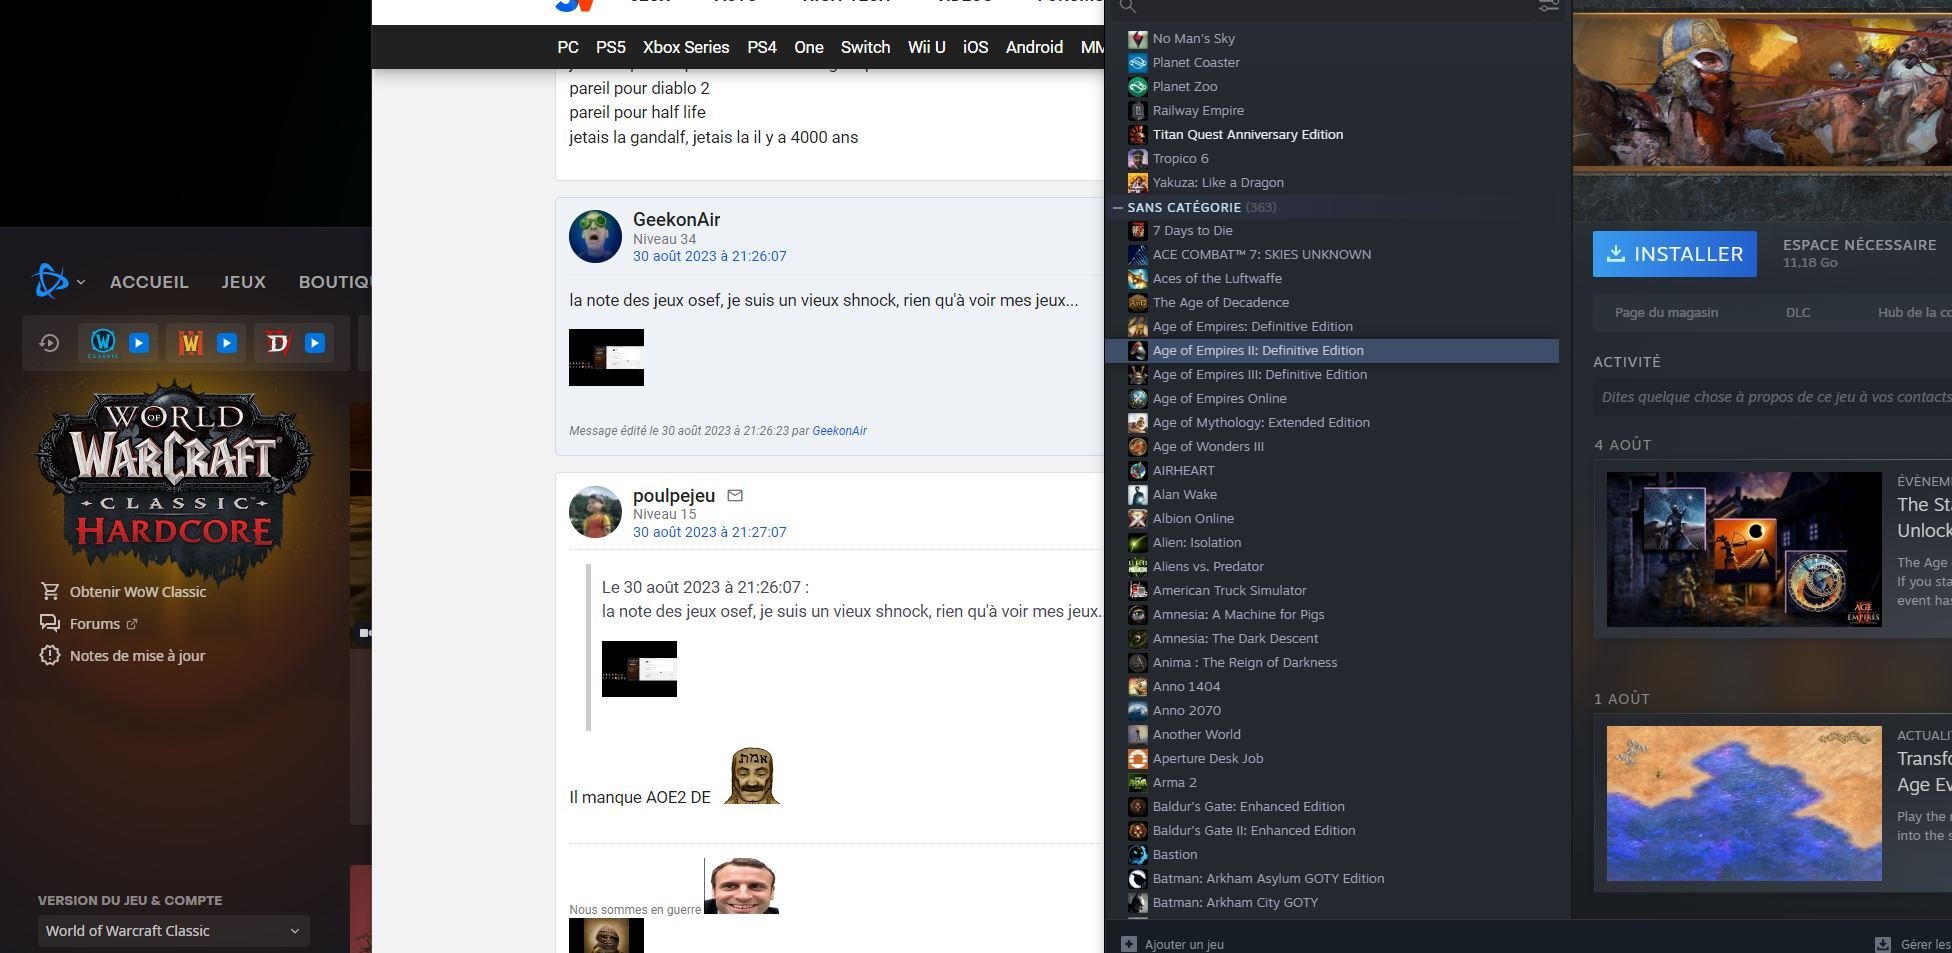
Task: Click the activity comment input field
Action: tap(1772, 397)
